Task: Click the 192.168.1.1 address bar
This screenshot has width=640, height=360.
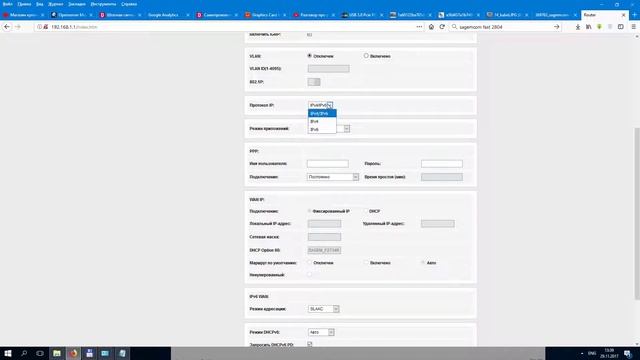Action: (229, 27)
